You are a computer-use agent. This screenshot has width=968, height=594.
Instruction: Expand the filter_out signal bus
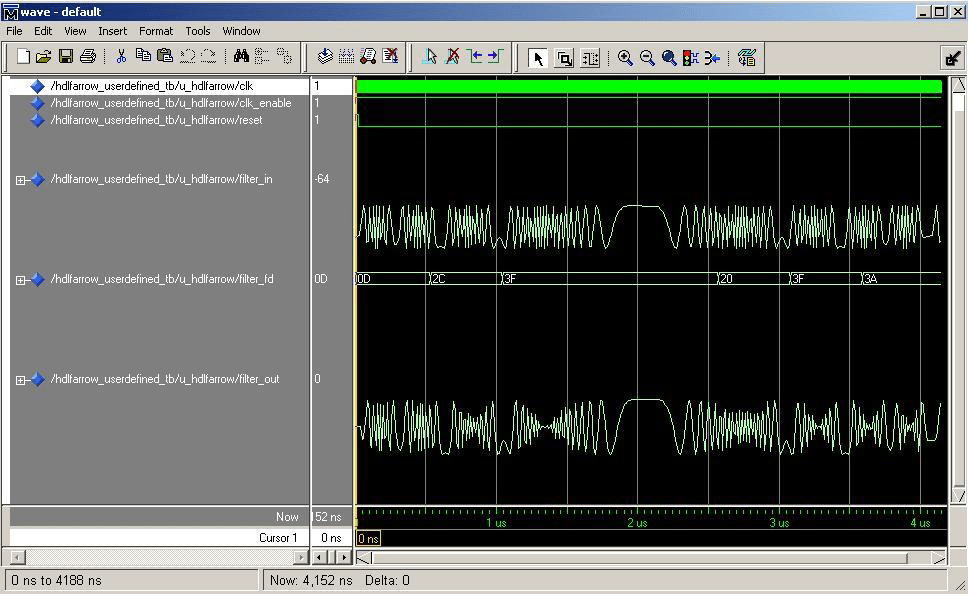tap(21, 380)
